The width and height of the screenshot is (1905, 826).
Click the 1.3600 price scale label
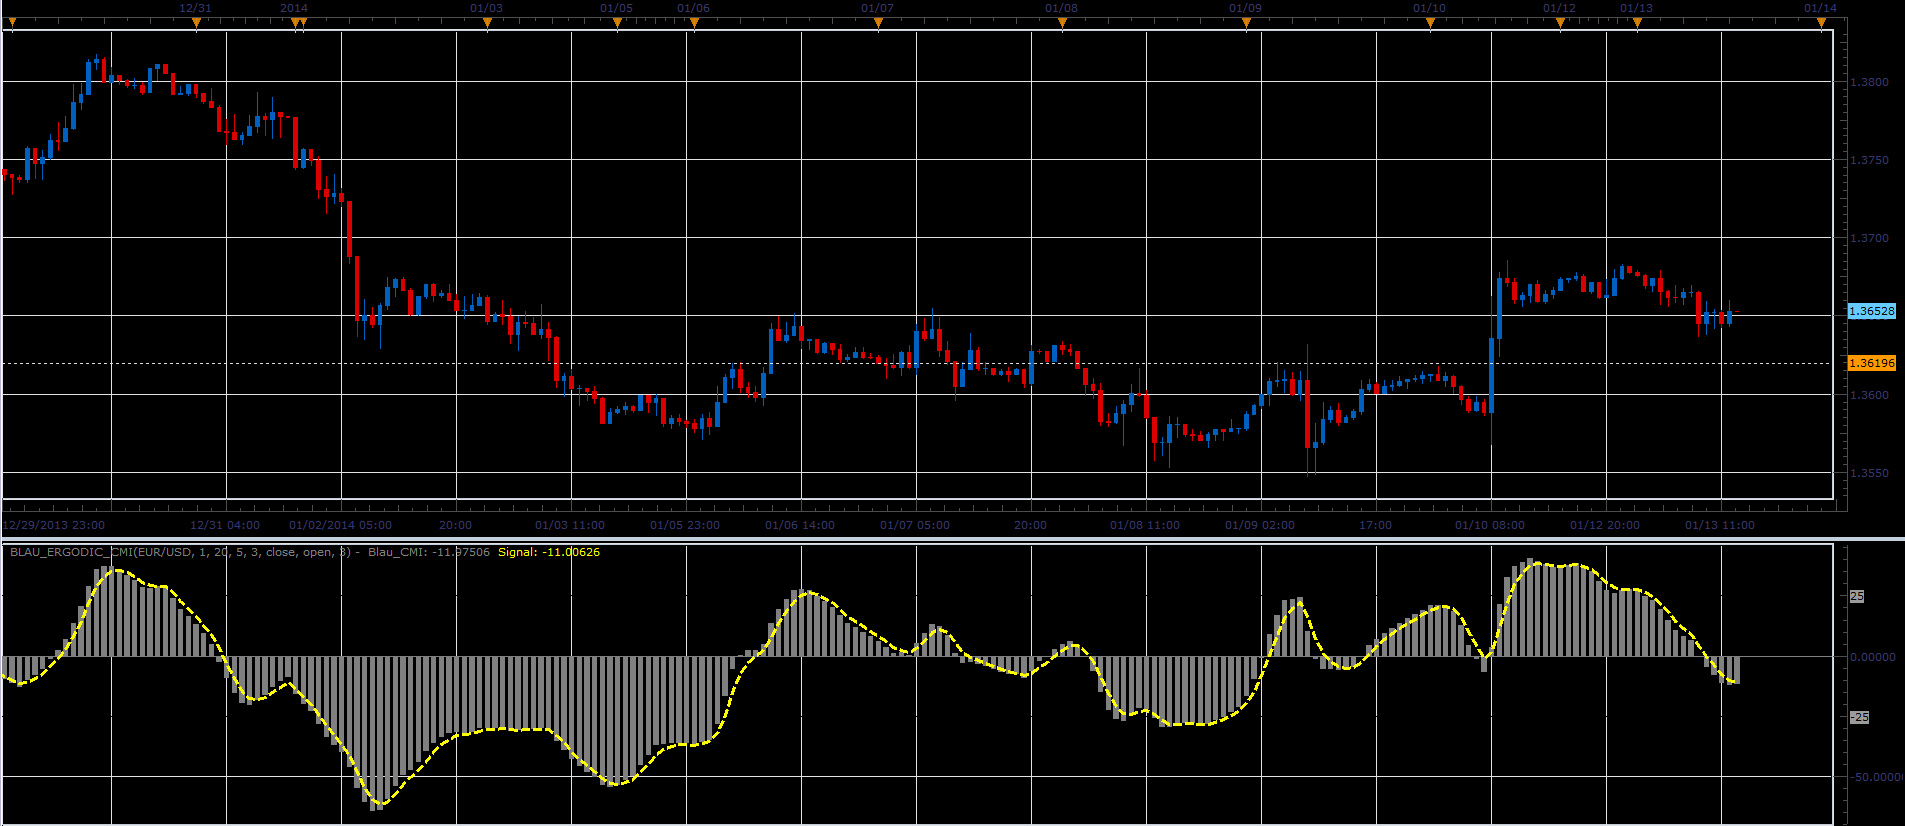coord(1870,395)
